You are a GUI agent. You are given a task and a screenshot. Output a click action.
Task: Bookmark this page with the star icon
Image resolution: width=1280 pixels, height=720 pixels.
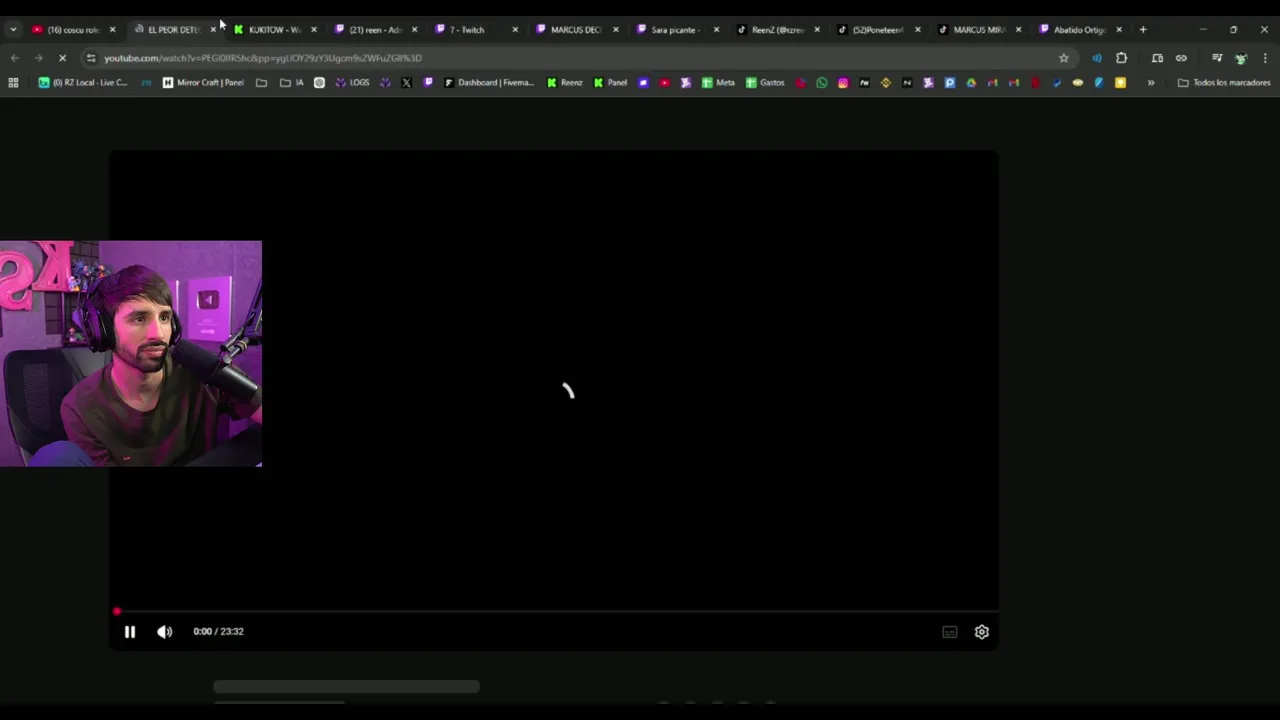point(1064,58)
